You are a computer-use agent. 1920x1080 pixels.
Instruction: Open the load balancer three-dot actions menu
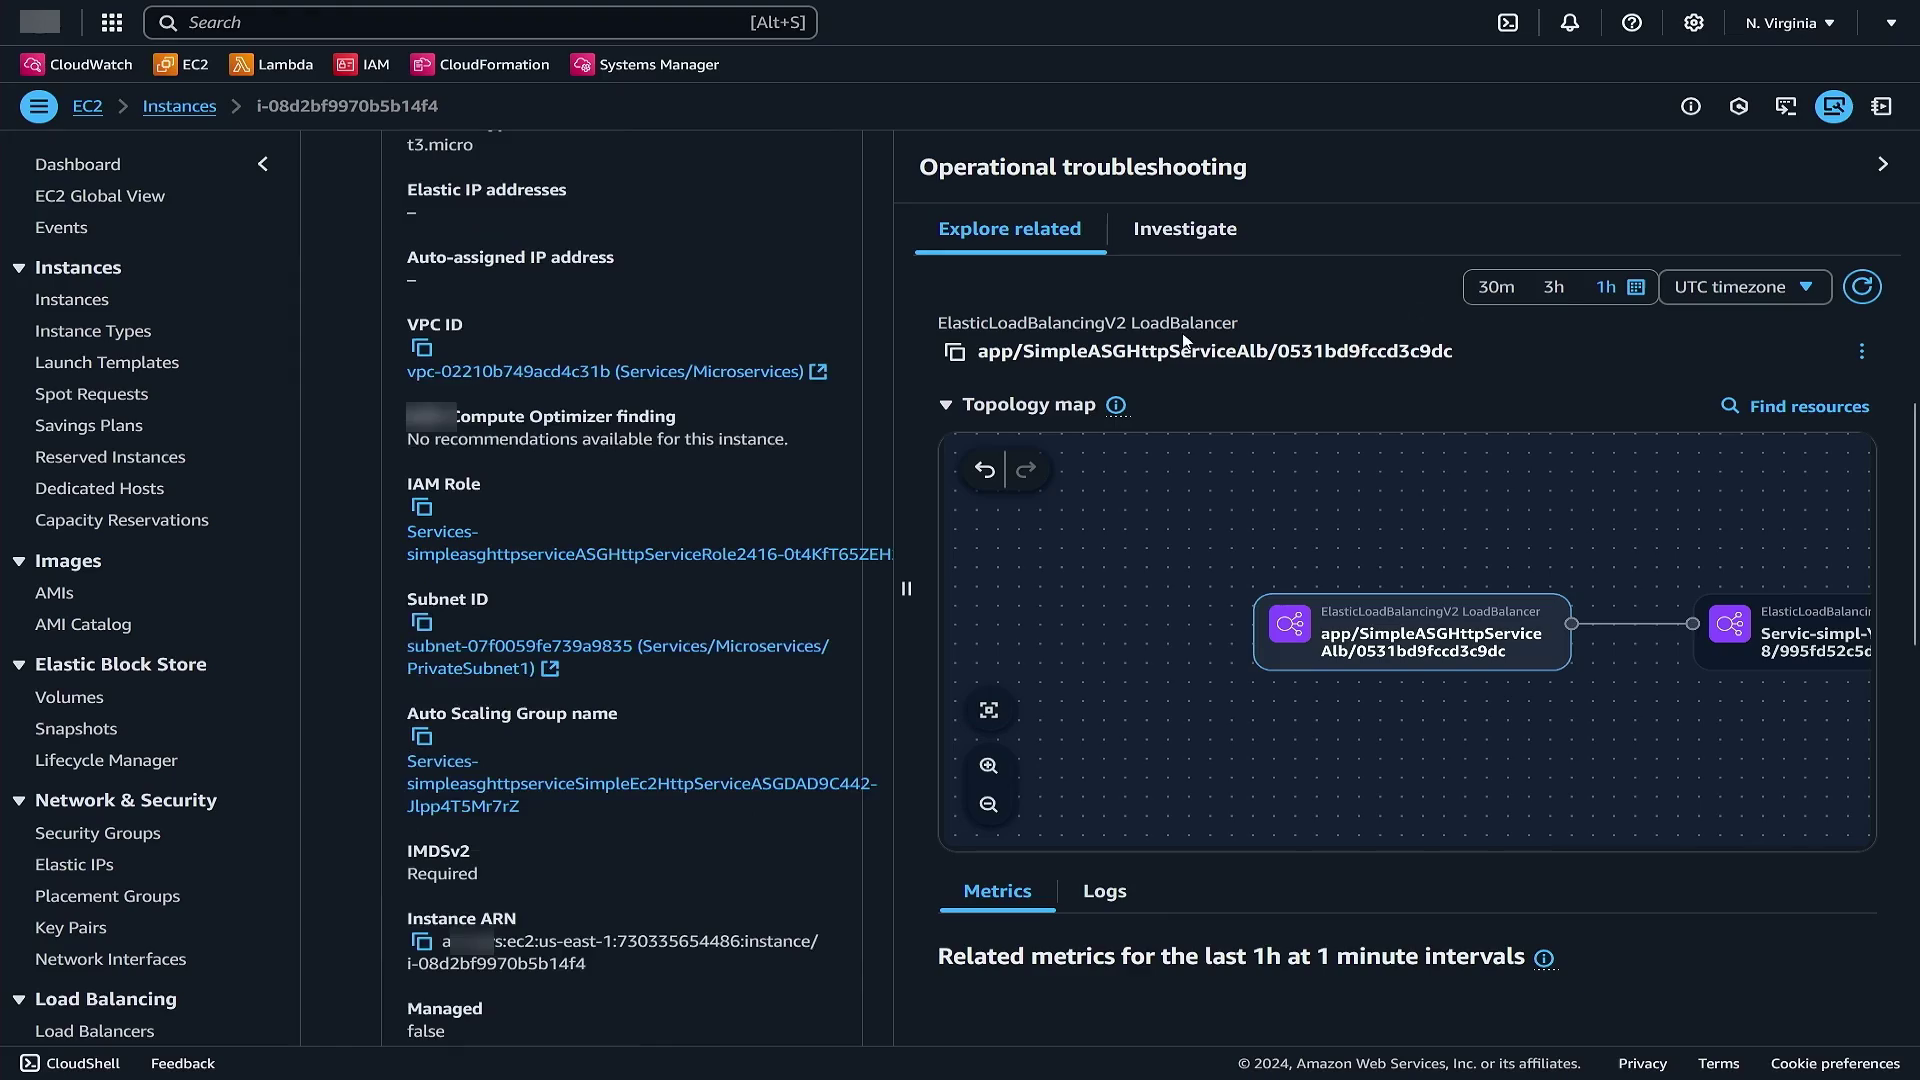1862,351
